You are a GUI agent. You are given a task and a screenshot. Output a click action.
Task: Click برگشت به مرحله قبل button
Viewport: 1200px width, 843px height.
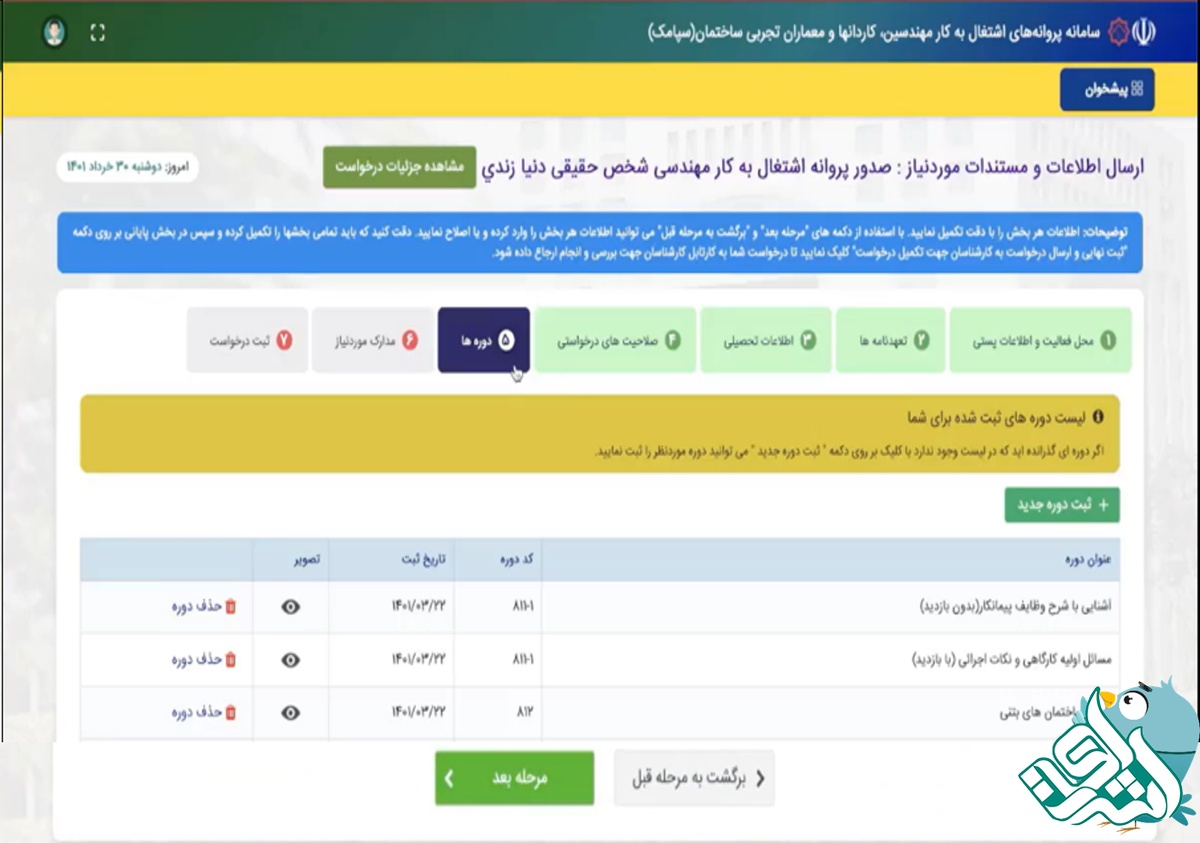point(694,779)
